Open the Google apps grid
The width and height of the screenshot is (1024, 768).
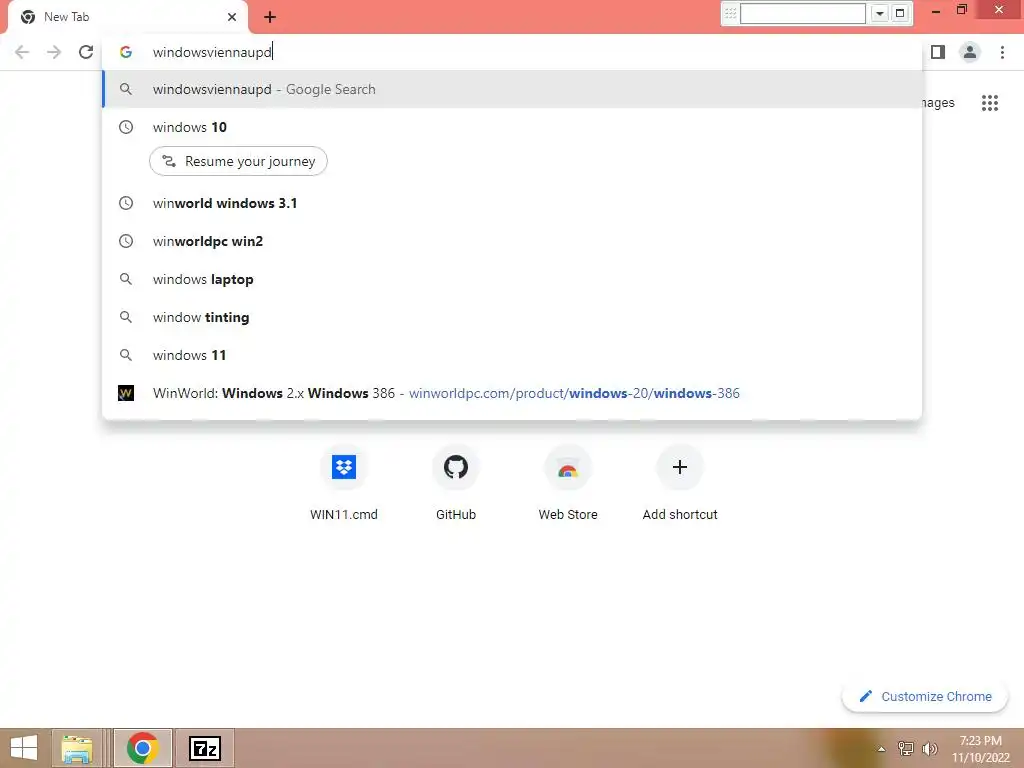(x=990, y=103)
